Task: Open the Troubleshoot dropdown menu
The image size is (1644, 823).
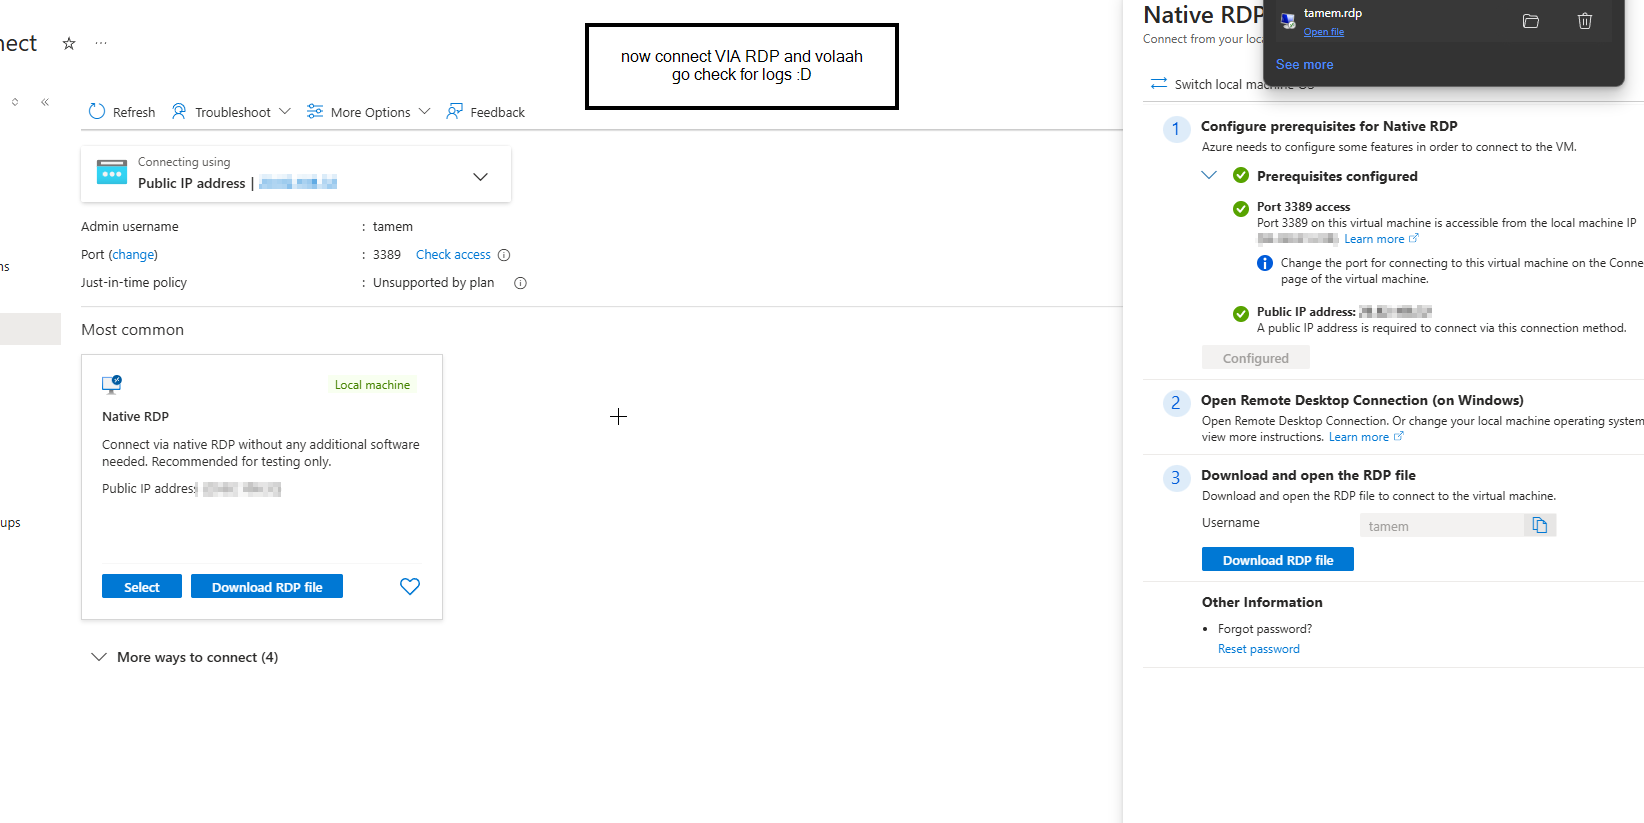Action: (231, 112)
